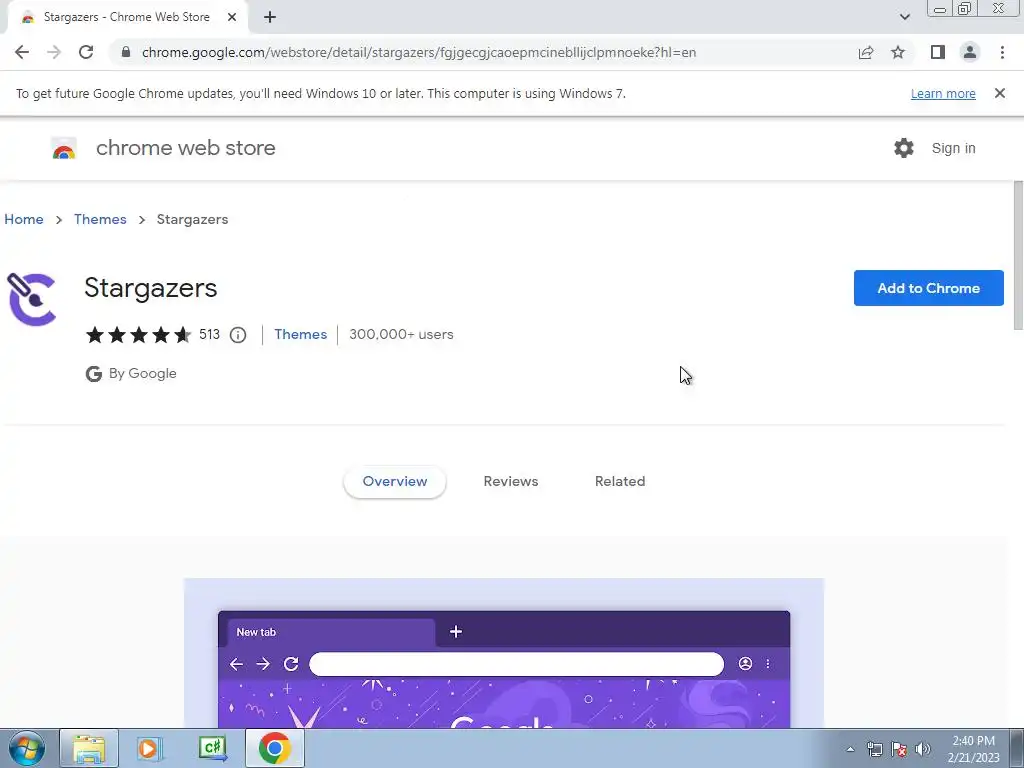Click Chrome icon in taskbar

coord(274,748)
